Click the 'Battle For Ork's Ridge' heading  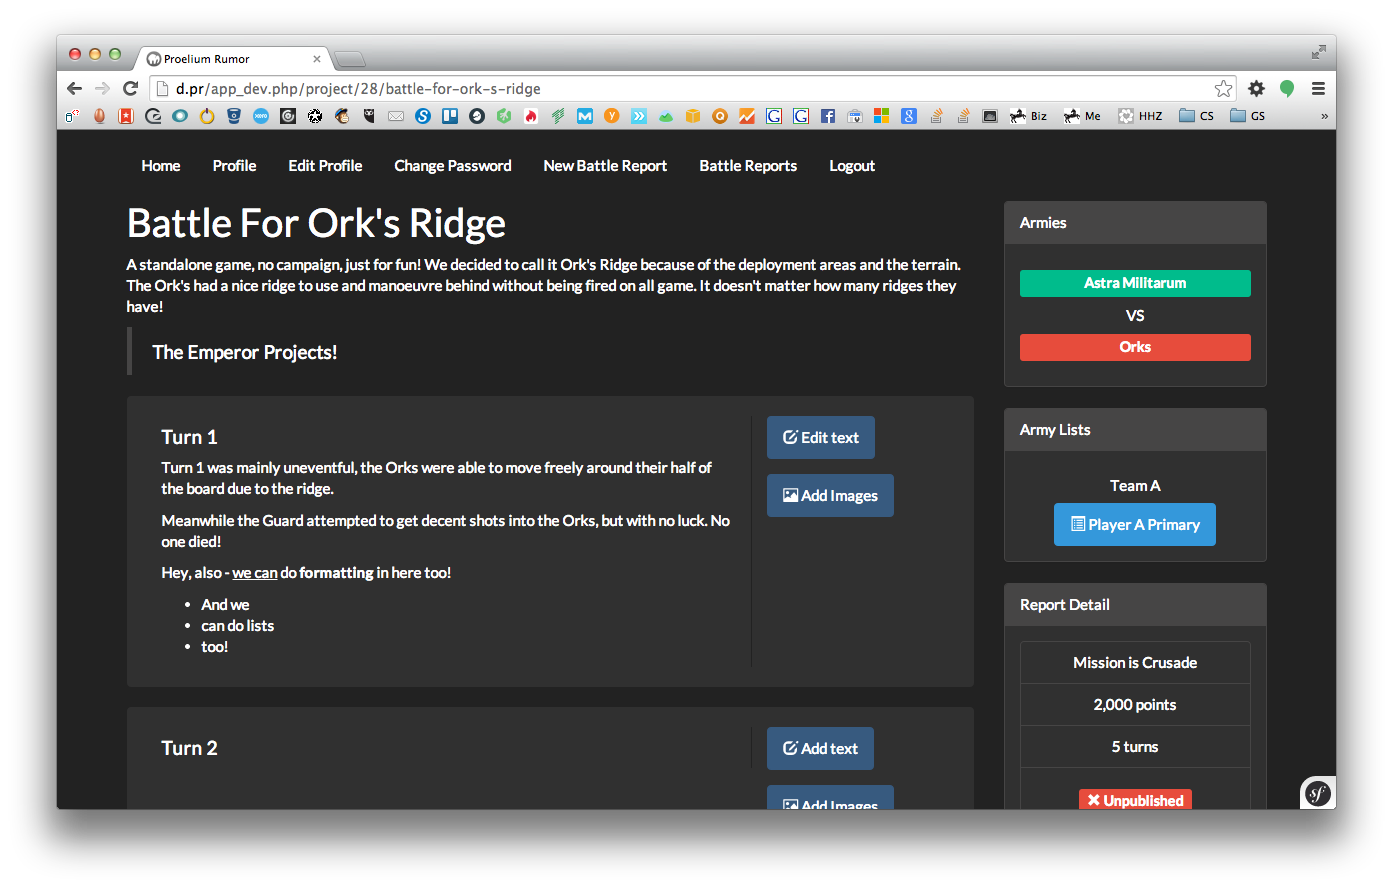[x=317, y=223]
